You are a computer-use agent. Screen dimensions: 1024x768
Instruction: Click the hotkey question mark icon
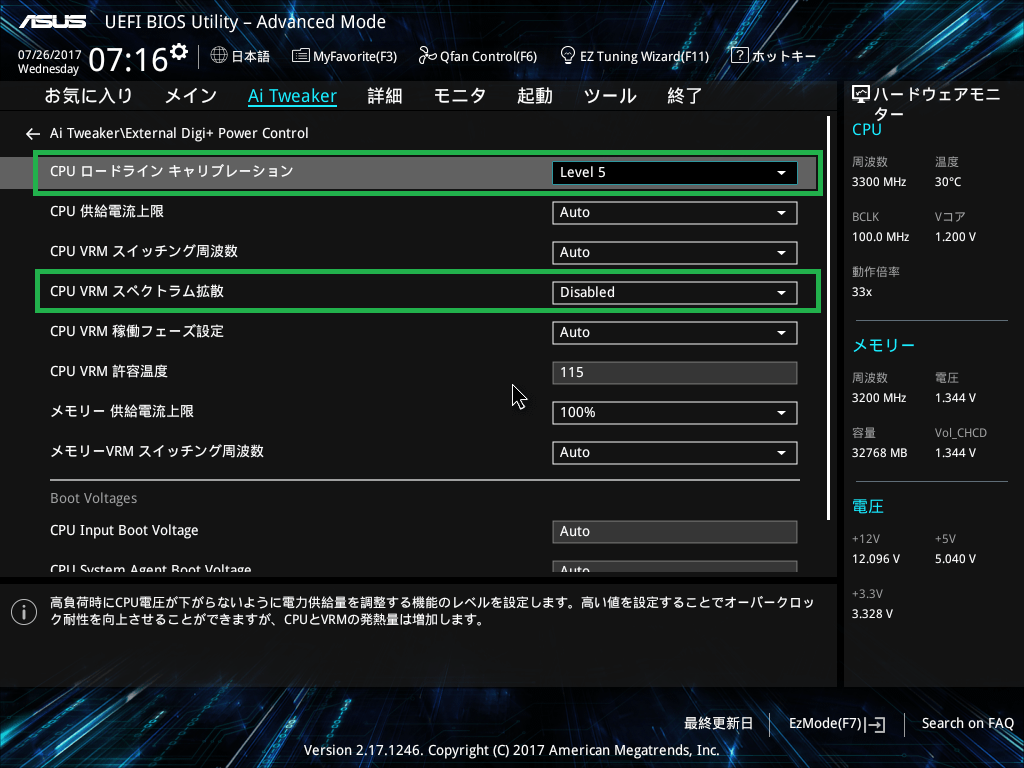739,56
